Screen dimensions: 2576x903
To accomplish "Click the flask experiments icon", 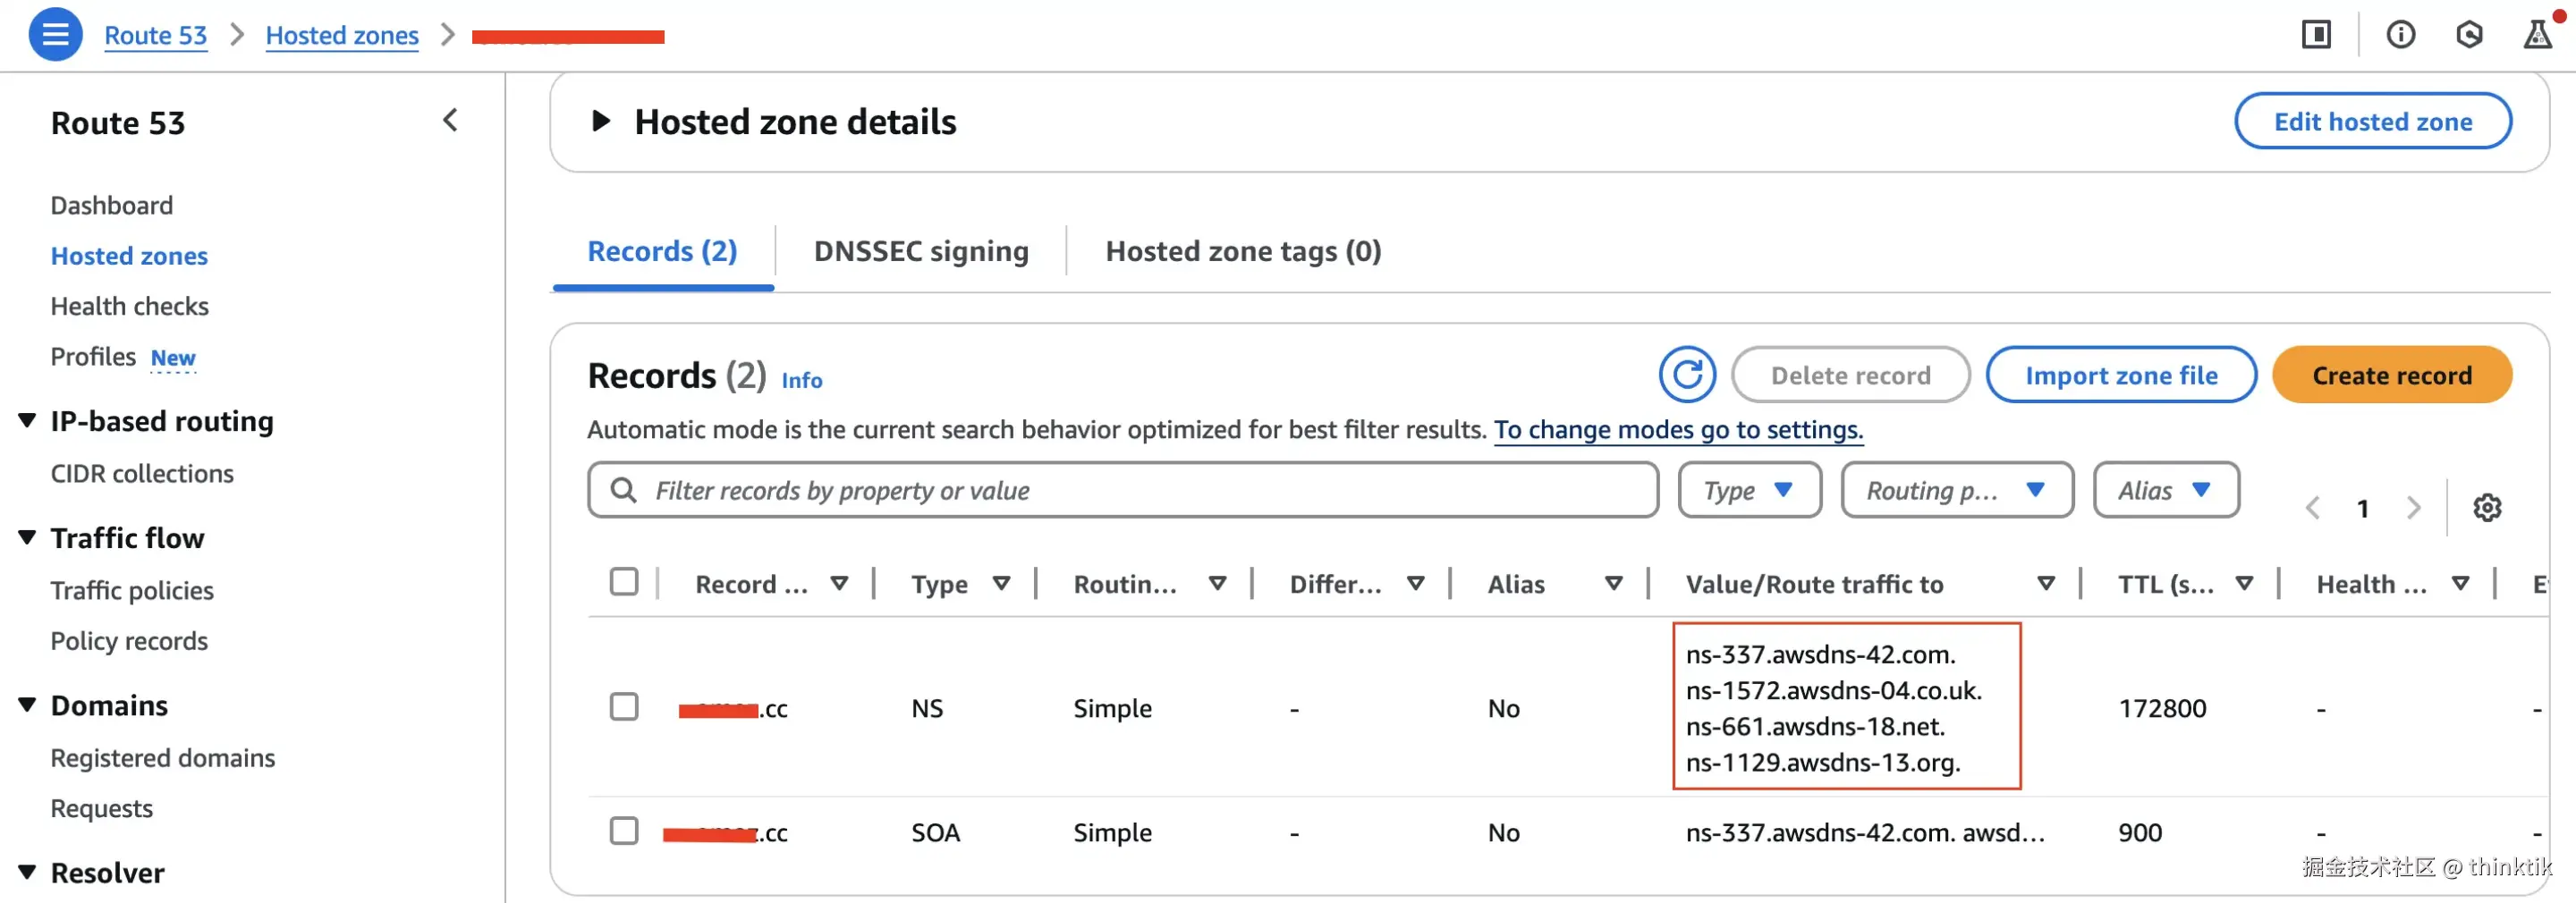I will pyautogui.click(x=2536, y=35).
